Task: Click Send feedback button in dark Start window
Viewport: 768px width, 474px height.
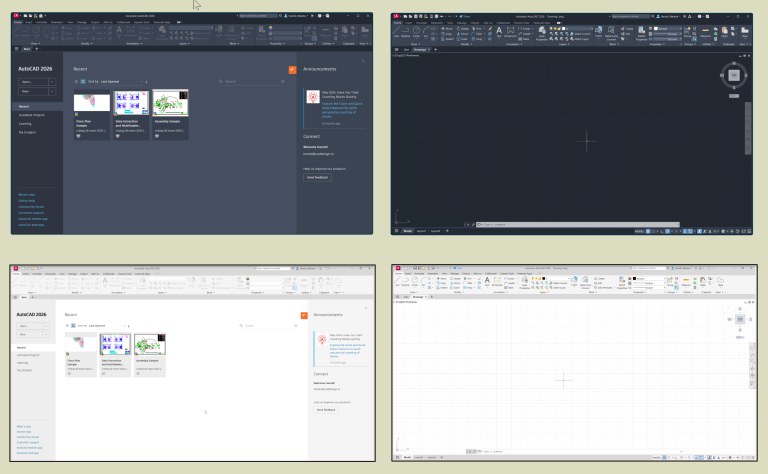Action: [x=317, y=177]
